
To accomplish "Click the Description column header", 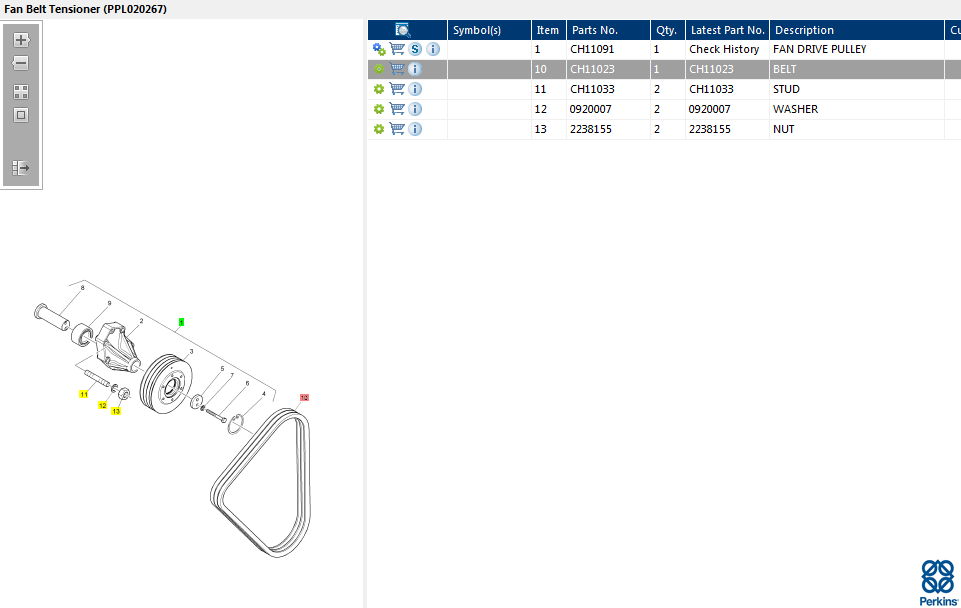I will point(804,30).
